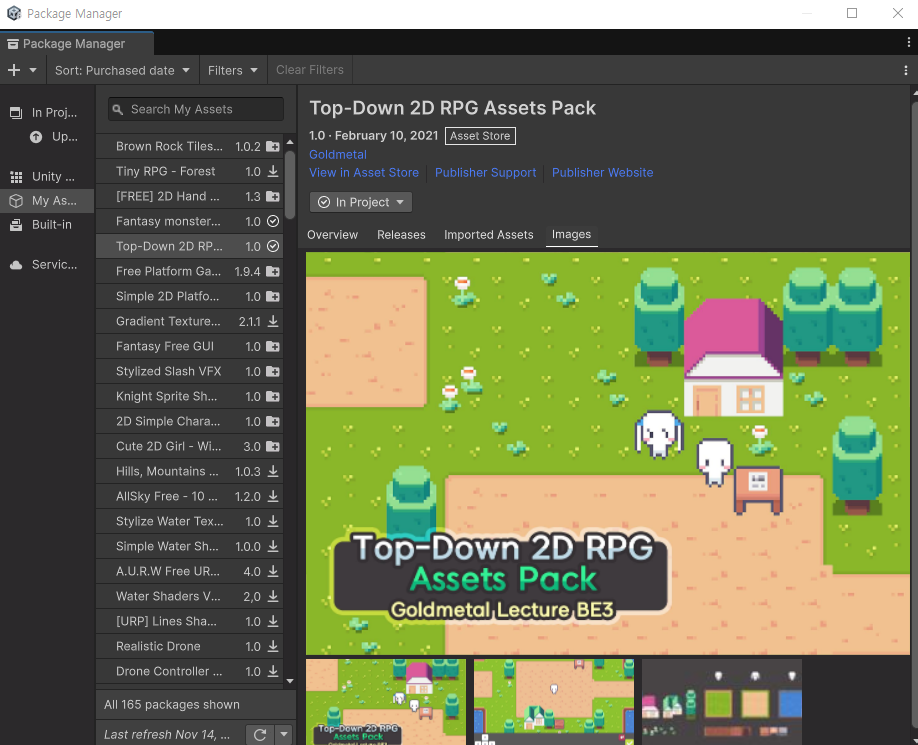Open the window tab kebab menu

(x=908, y=42)
